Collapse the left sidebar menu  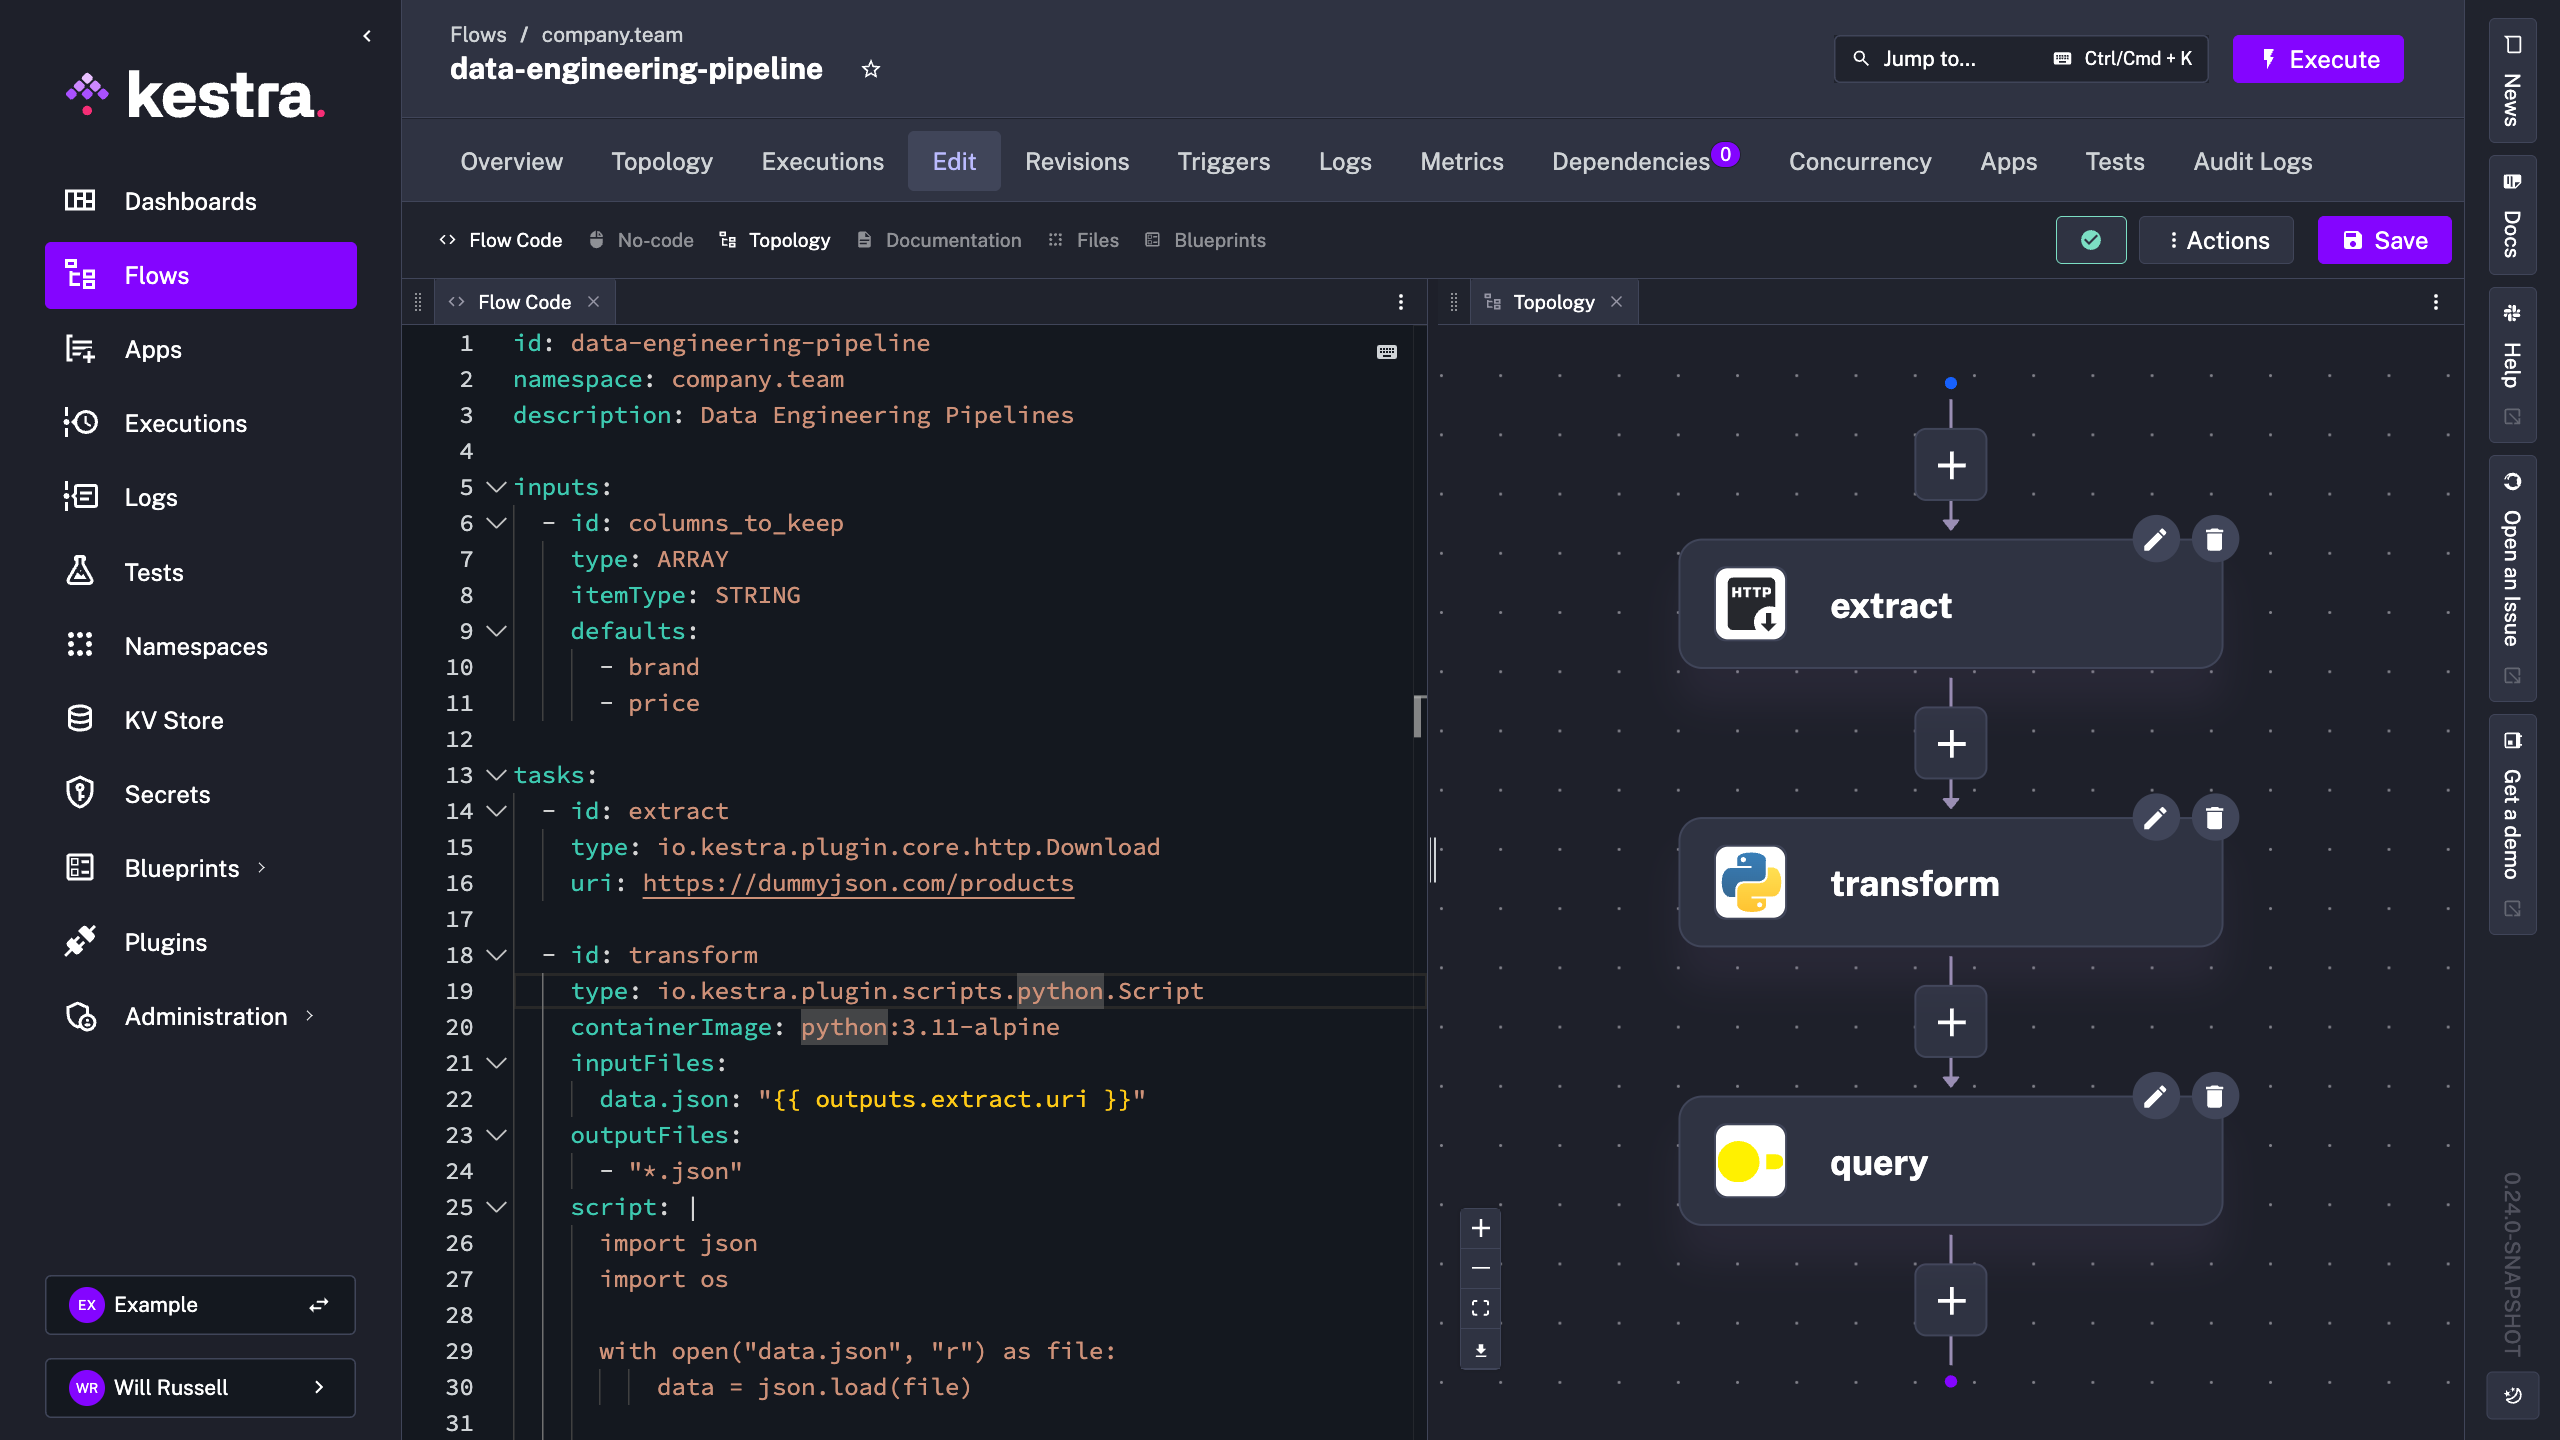(x=367, y=36)
